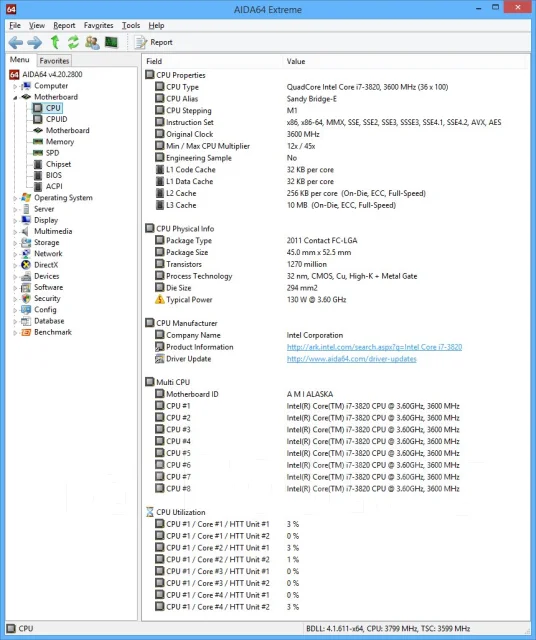Select the Chipset tree item

[x=58, y=164]
